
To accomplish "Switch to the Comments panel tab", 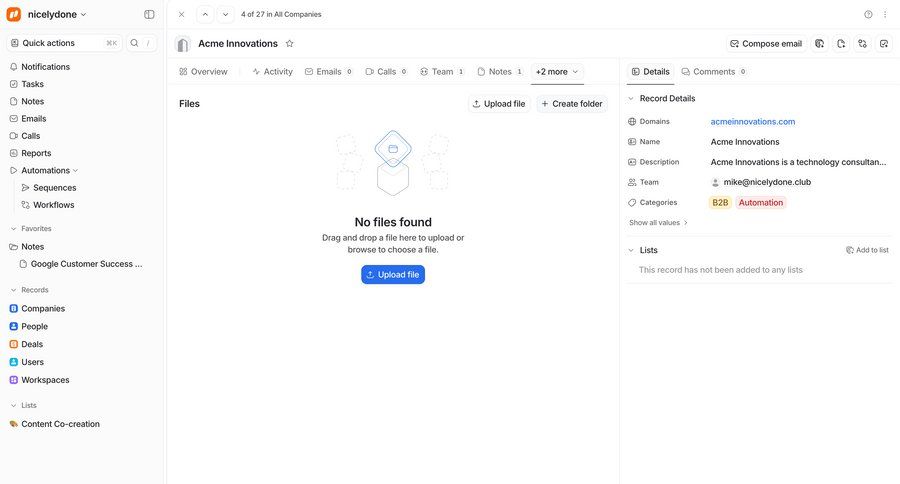I will click(713, 72).
